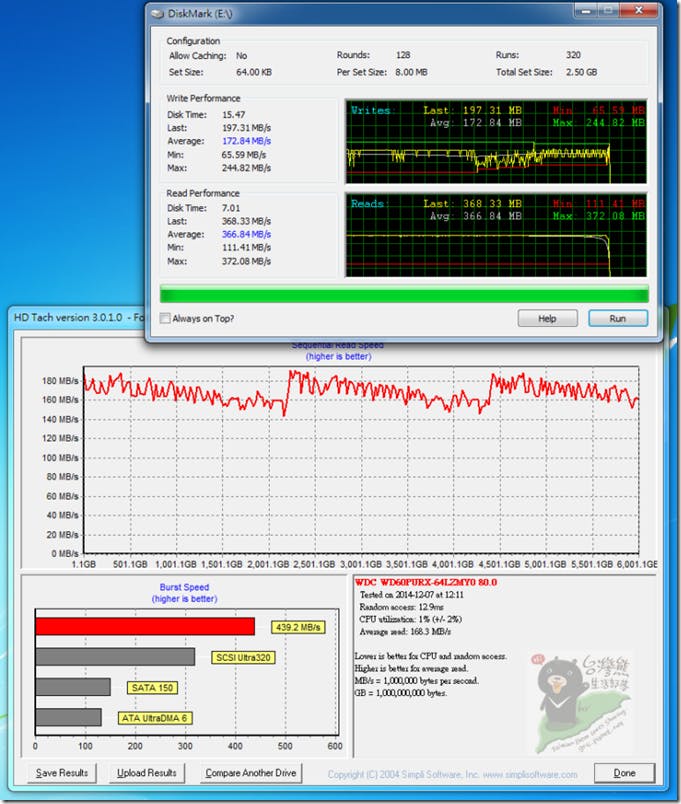Click the Writes performance graph
Image resolution: width=681 pixels, height=804 pixels.
coord(496,138)
